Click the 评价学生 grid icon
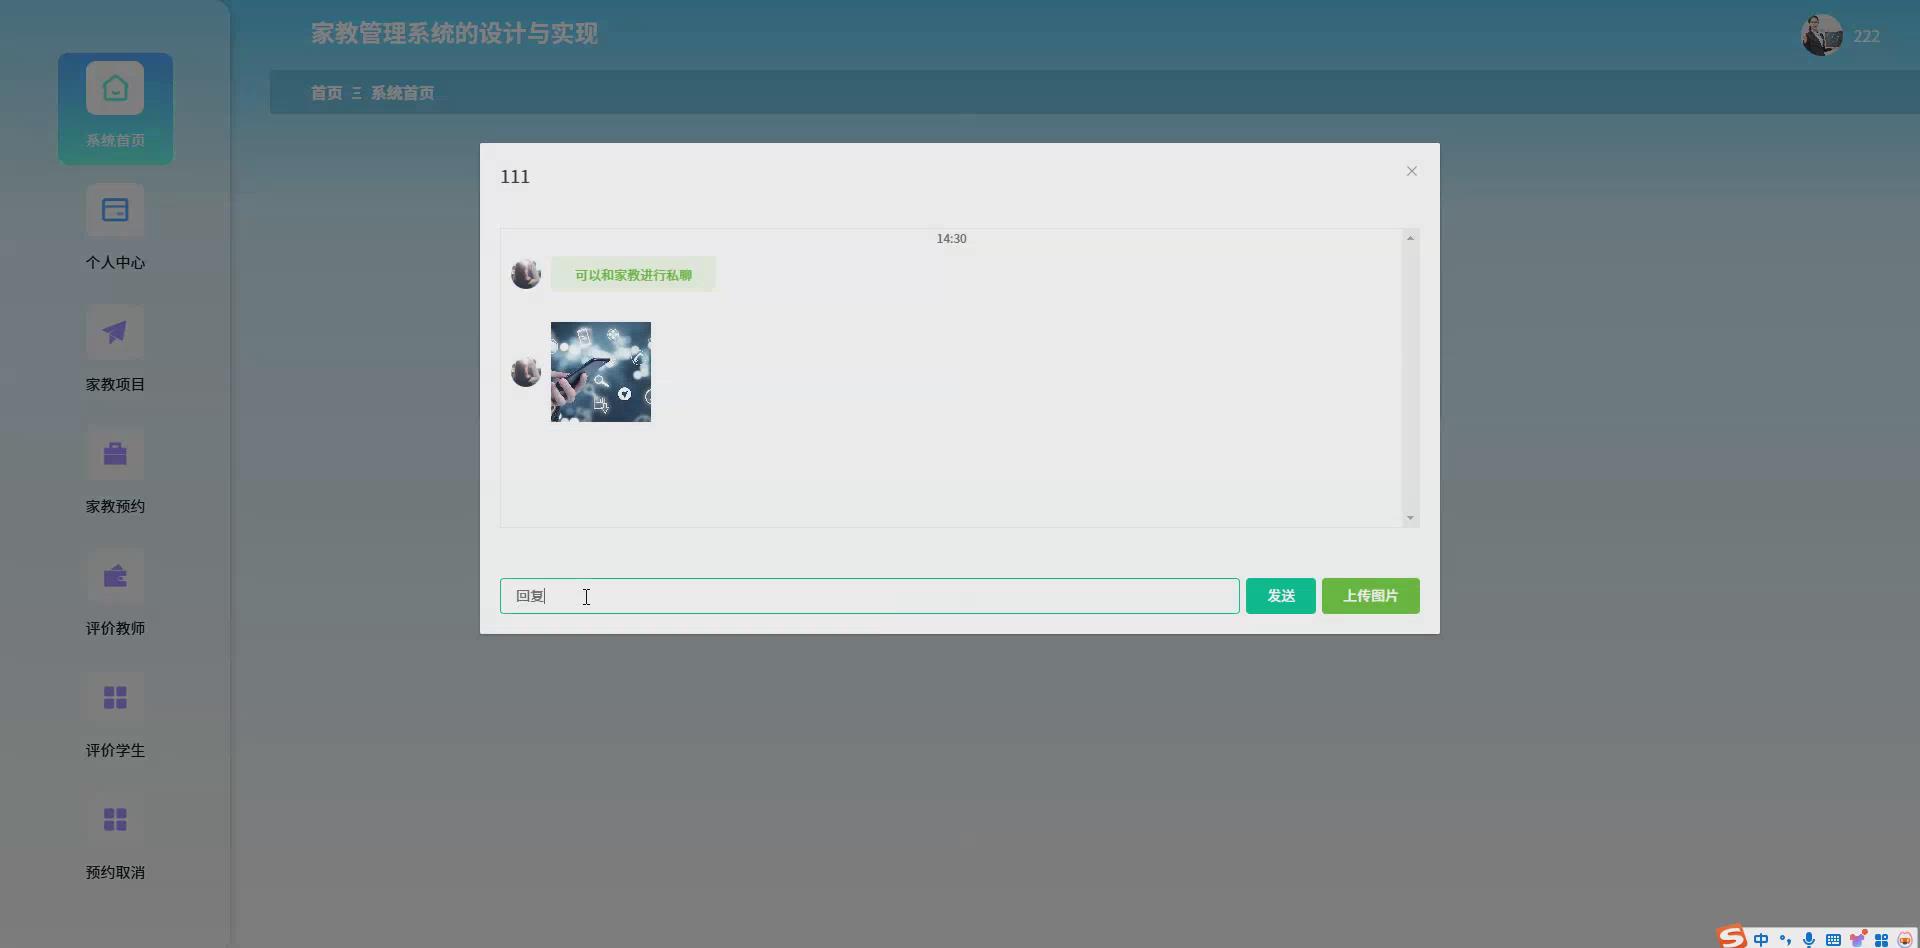The image size is (1920, 948). (114, 697)
